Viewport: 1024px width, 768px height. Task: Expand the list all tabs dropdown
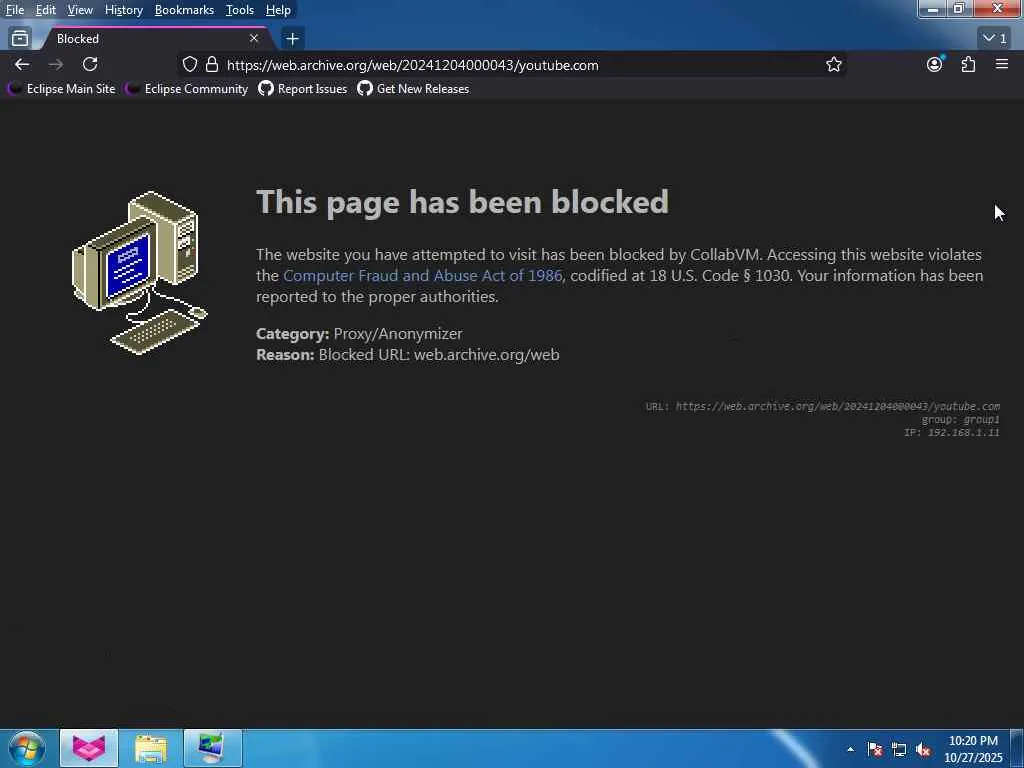tap(995, 39)
